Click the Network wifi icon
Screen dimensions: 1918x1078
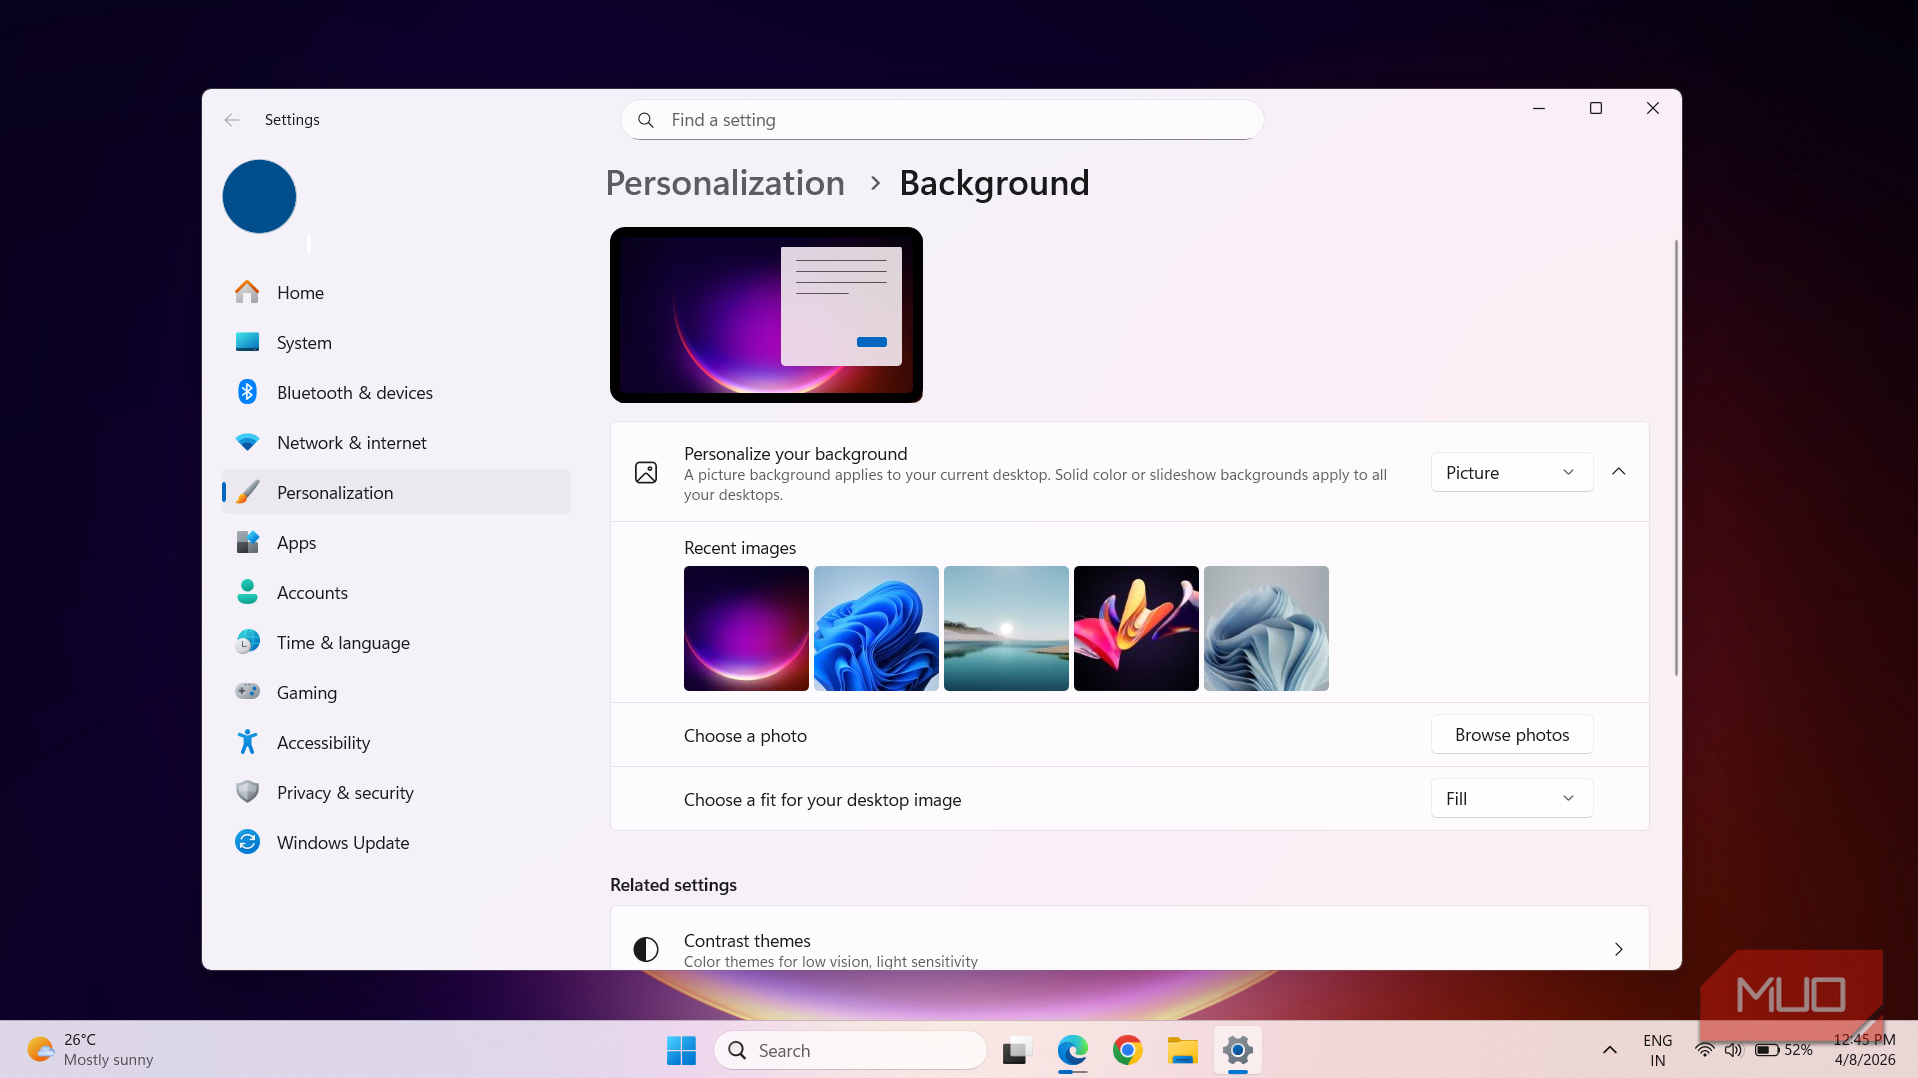pos(247,442)
